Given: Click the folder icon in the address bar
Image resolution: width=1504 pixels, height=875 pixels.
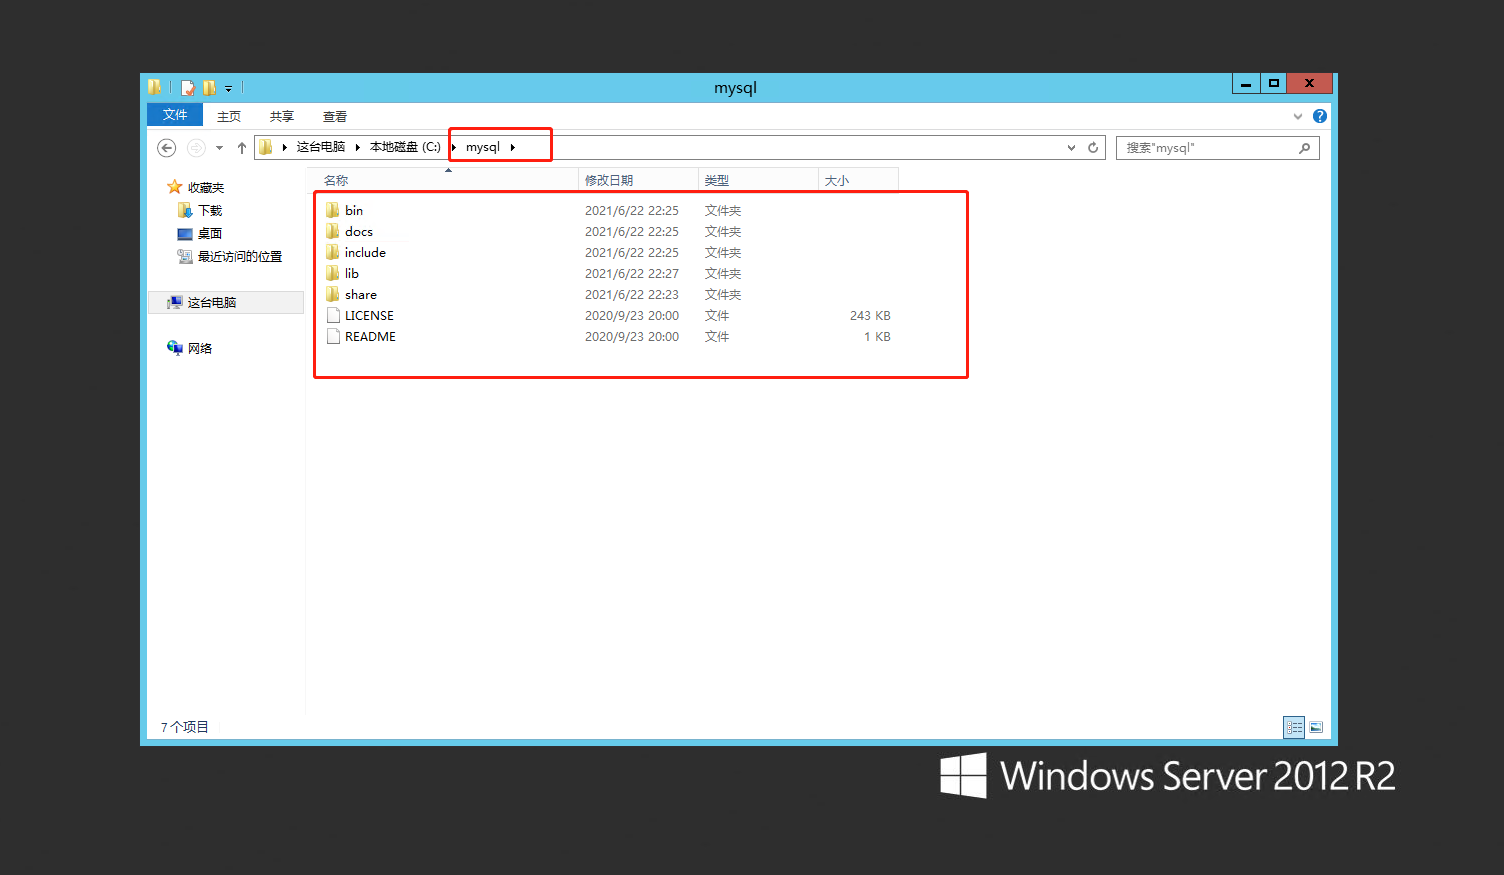Looking at the screenshot, I should point(267,146).
